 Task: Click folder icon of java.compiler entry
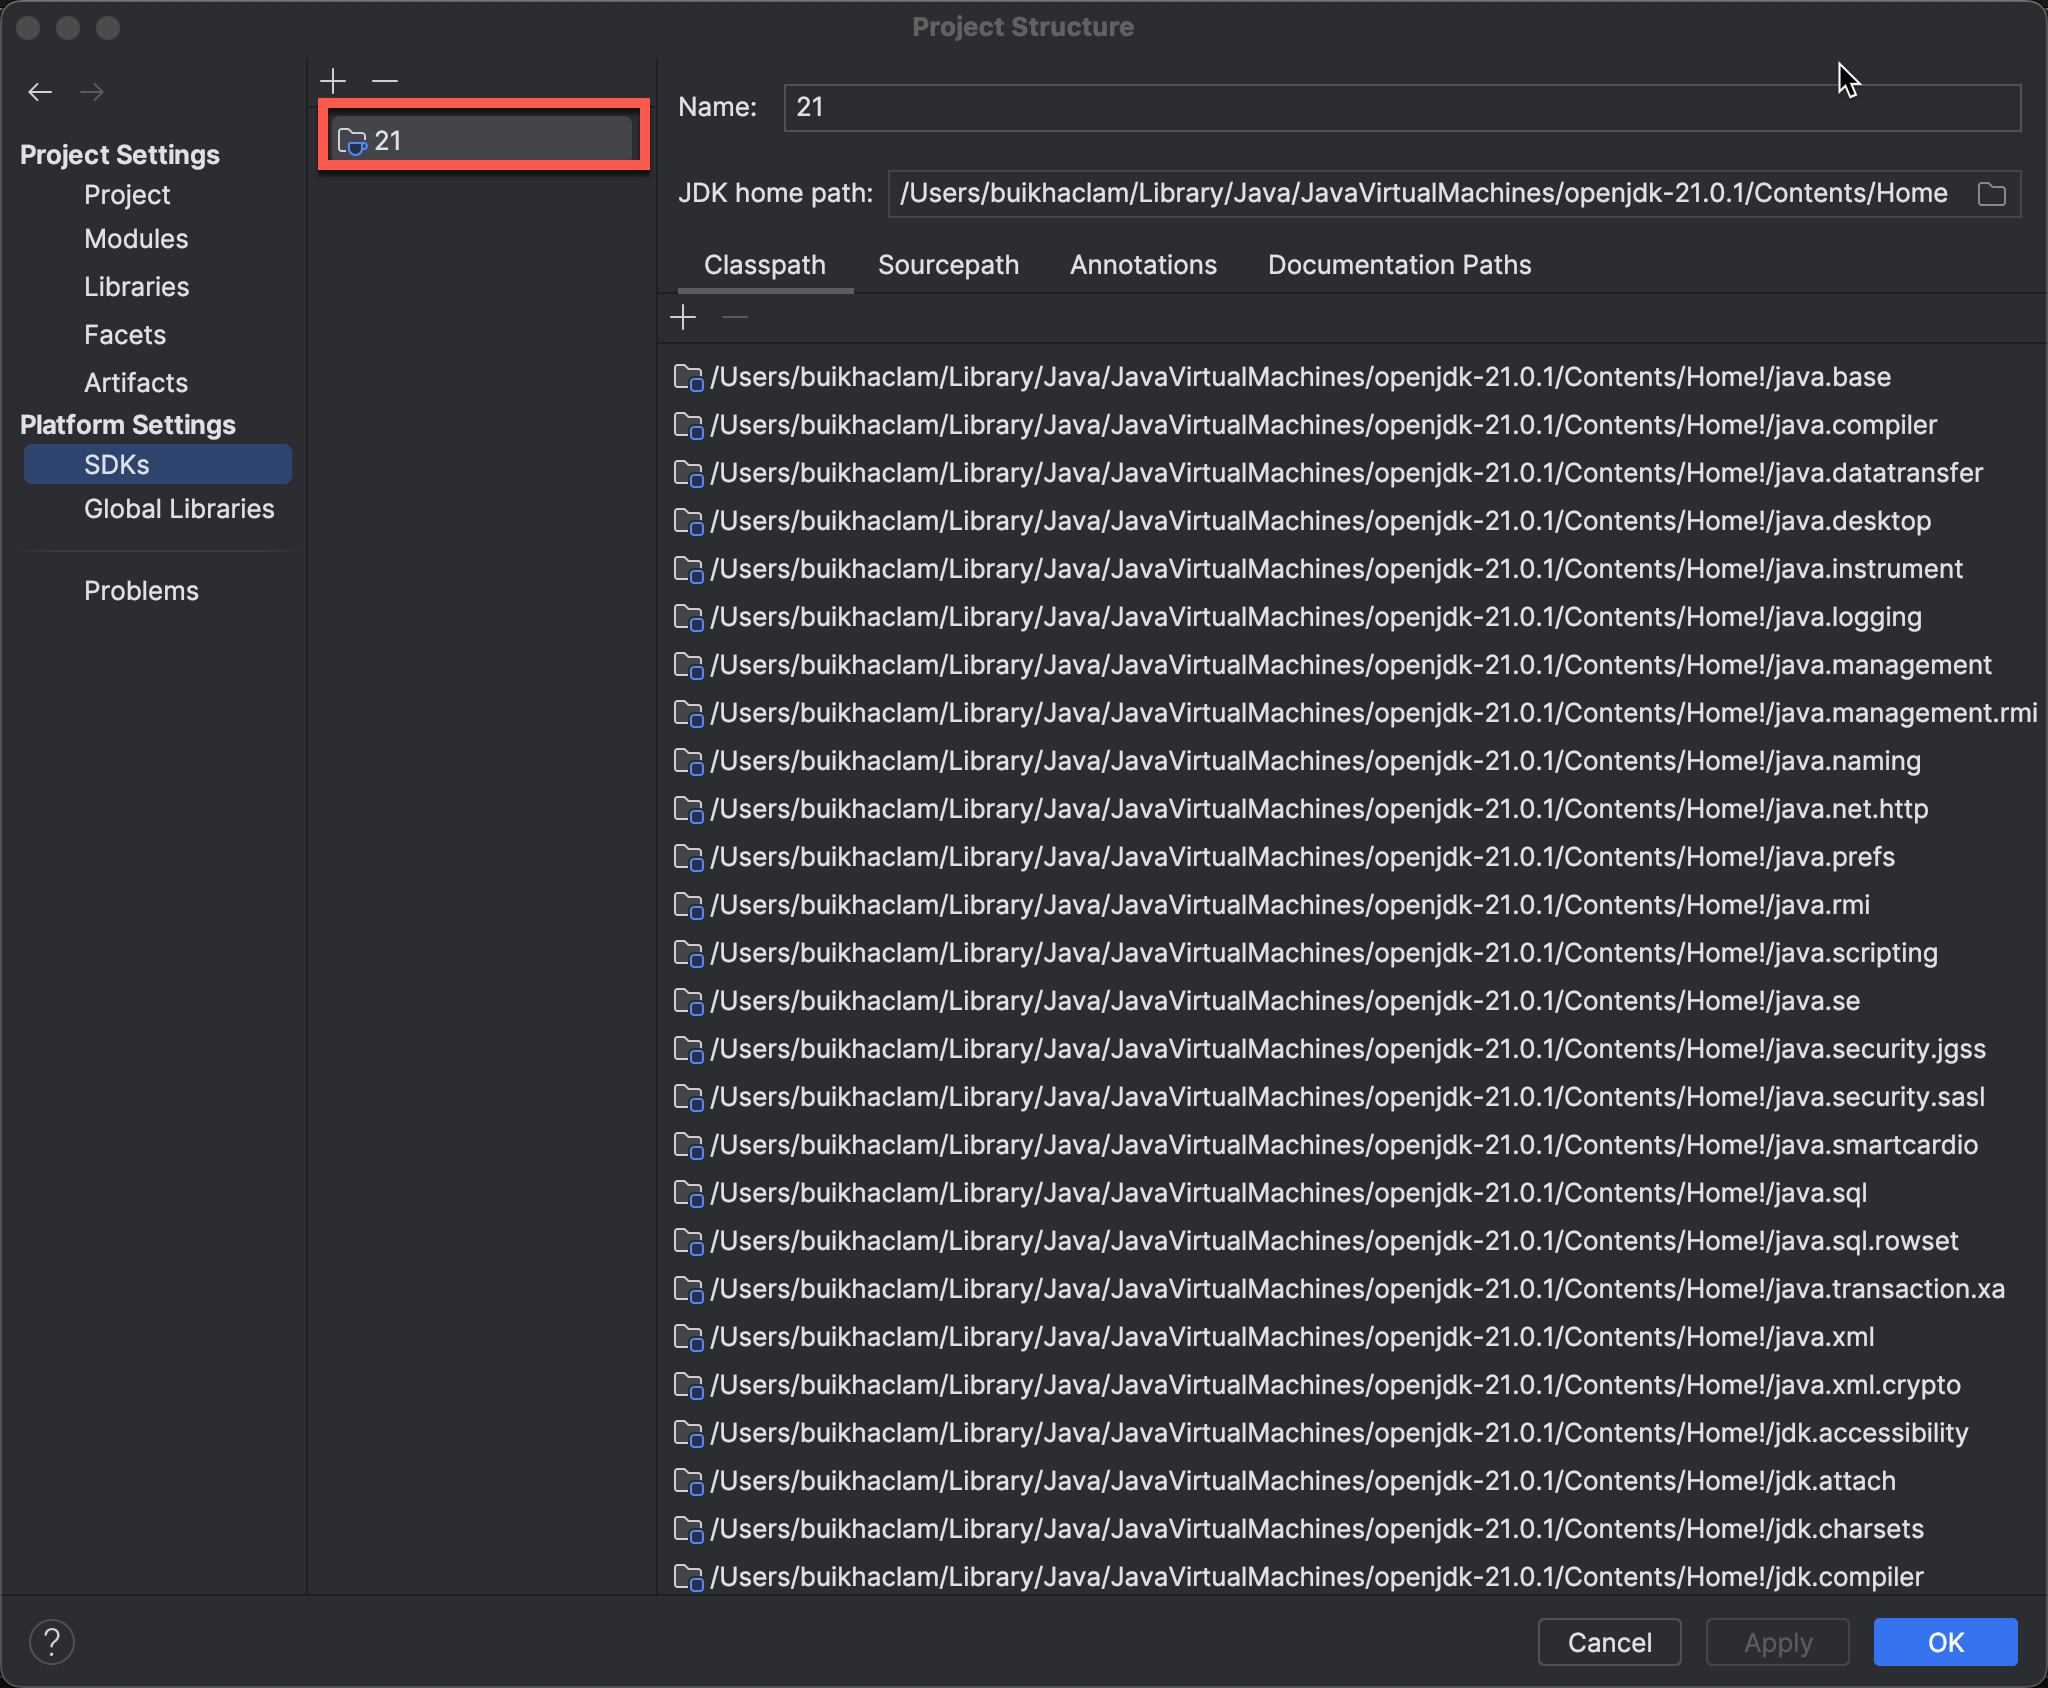point(688,426)
